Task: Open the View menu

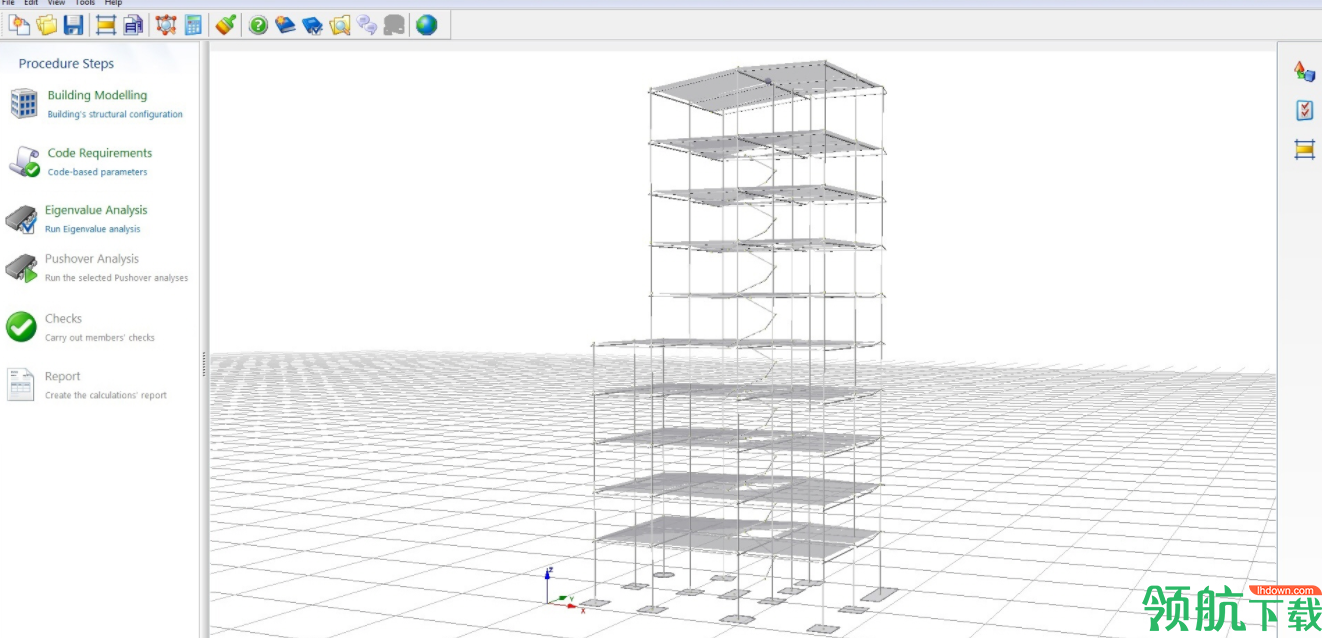Action: 57,3
